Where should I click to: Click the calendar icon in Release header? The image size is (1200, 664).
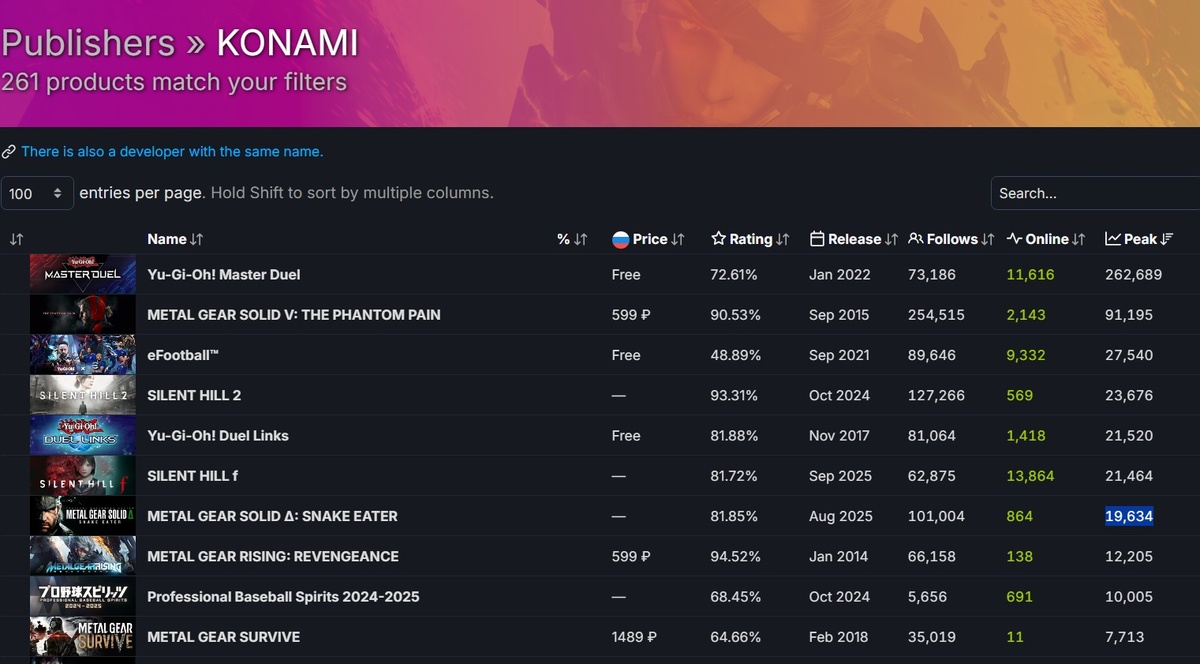(x=817, y=239)
